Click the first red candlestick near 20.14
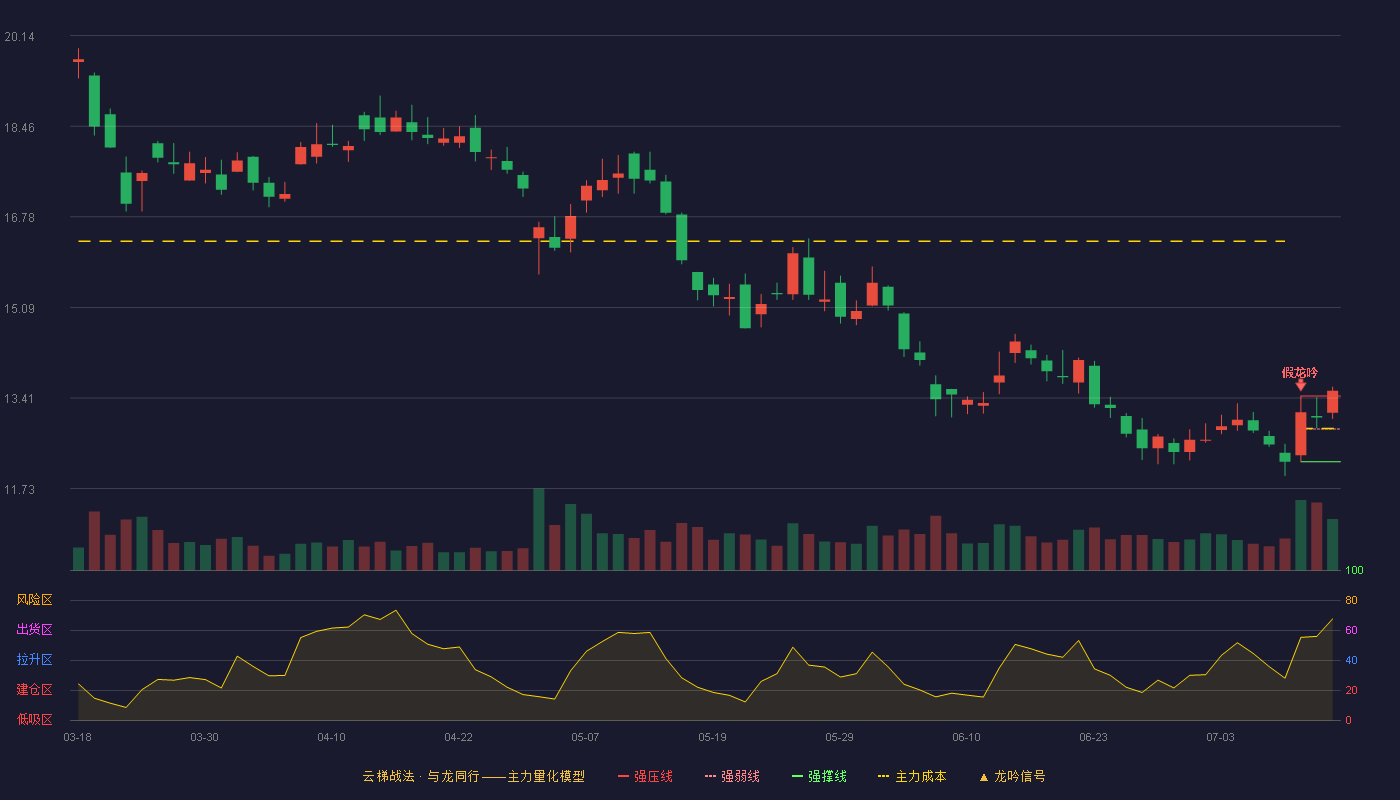Screen dimensions: 1400x800 tap(78, 61)
